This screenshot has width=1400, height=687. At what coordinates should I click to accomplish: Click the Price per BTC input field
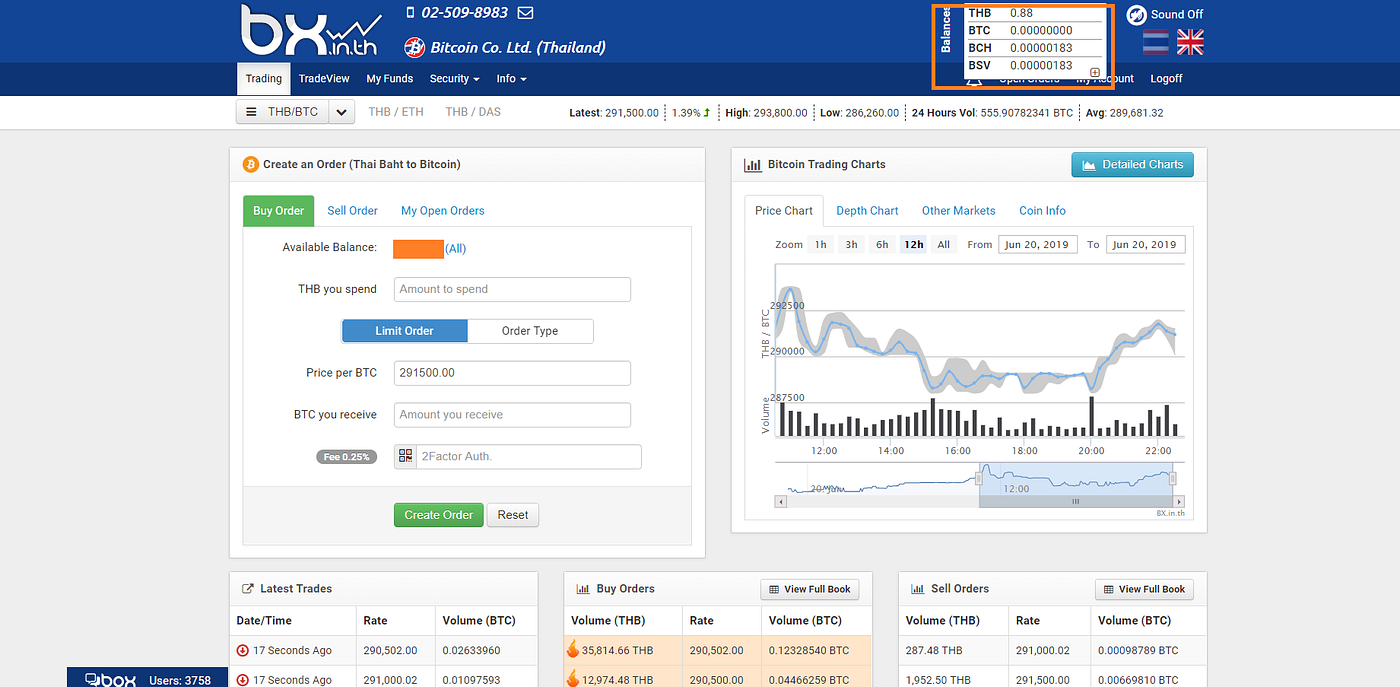point(512,373)
